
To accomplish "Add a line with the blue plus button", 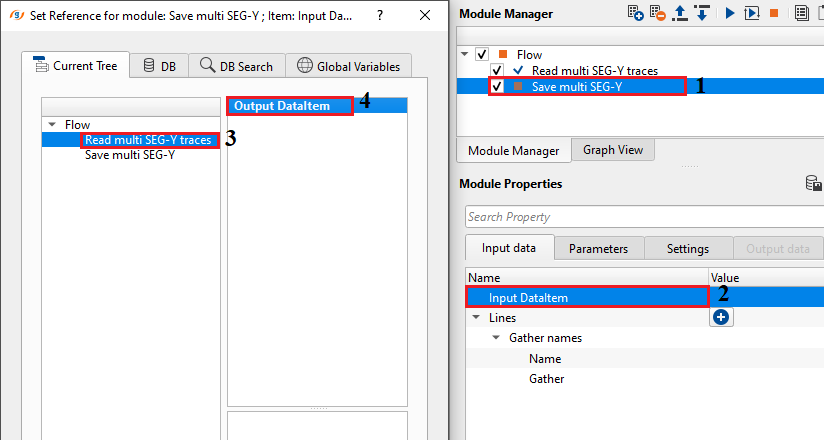I will coord(721,317).
